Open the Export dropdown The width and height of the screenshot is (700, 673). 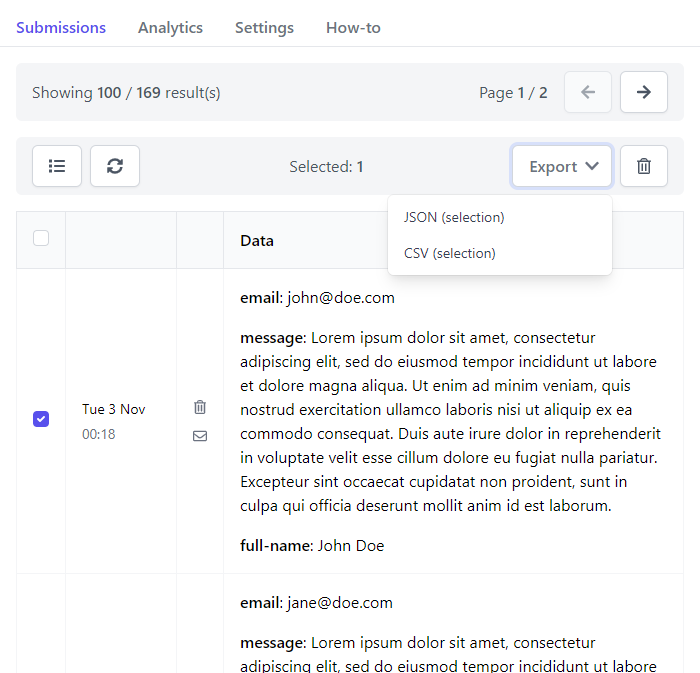[x=562, y=166]
